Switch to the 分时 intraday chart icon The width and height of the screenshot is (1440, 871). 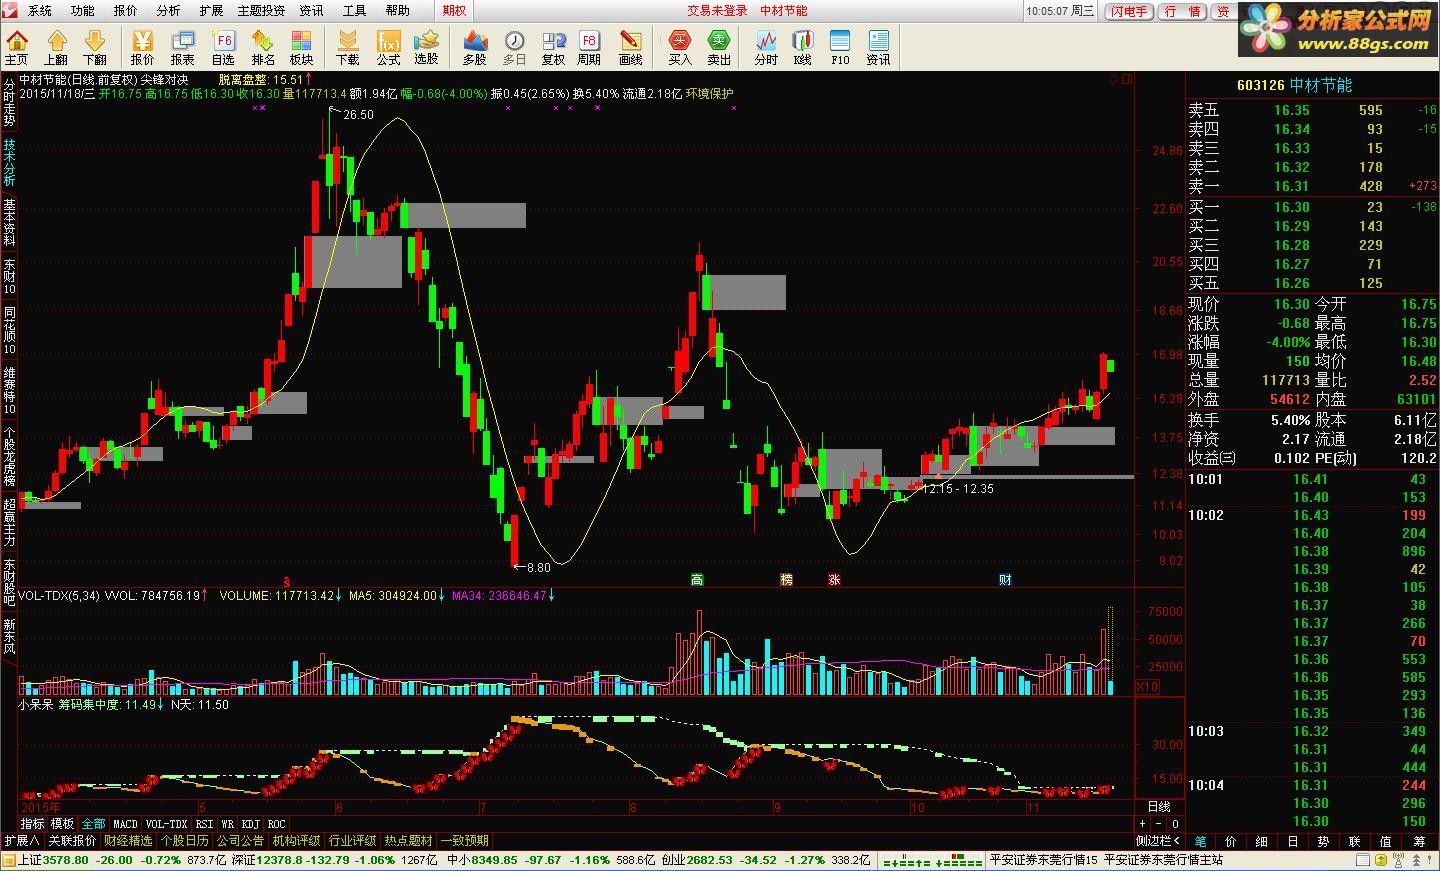pyautogui.click(x=766, y=47)
